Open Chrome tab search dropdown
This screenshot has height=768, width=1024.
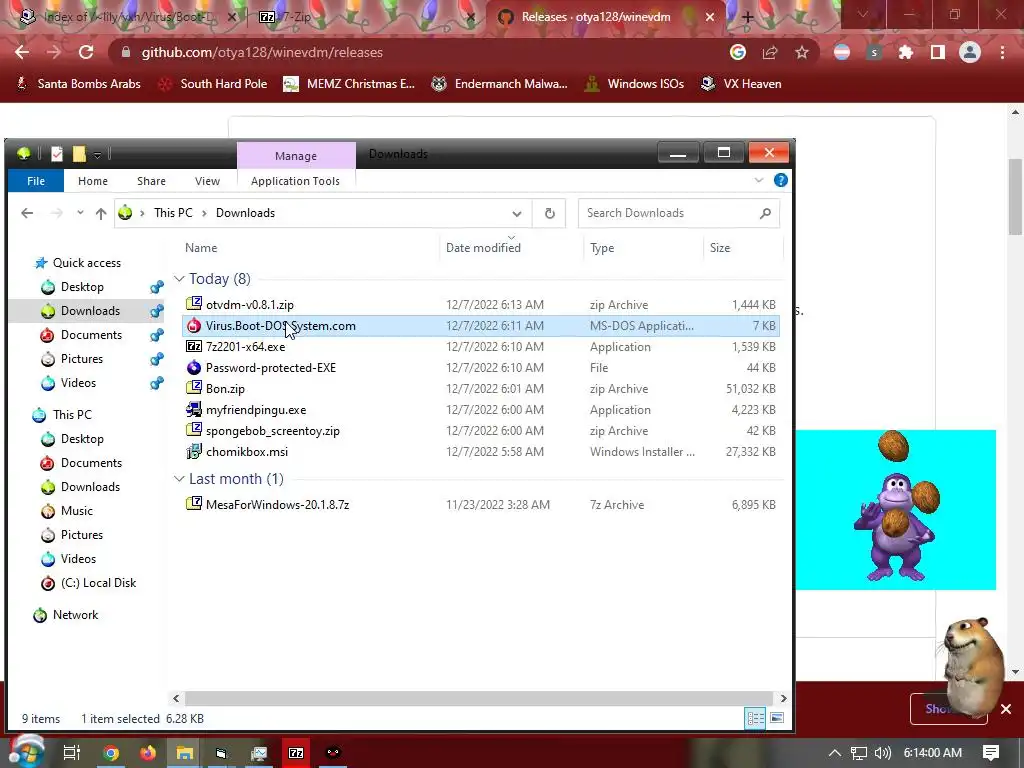tap(862, 14)
